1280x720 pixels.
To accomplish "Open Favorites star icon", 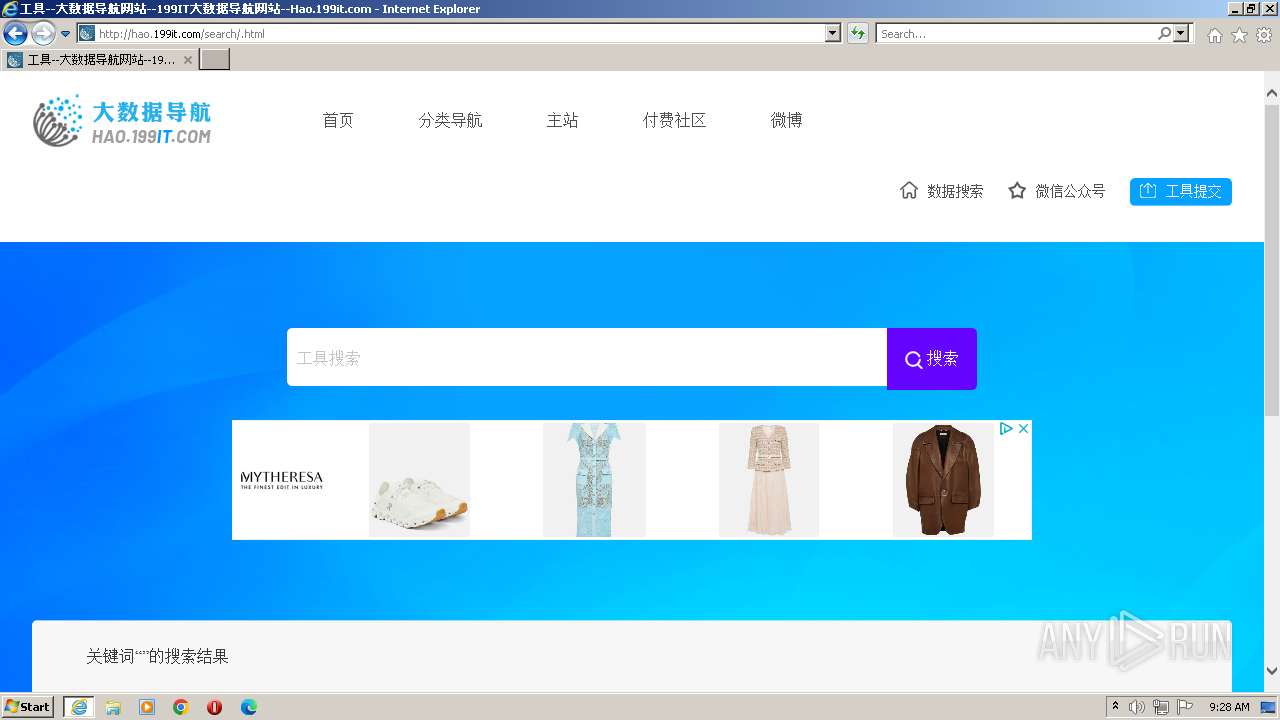I will (1239, 35).
